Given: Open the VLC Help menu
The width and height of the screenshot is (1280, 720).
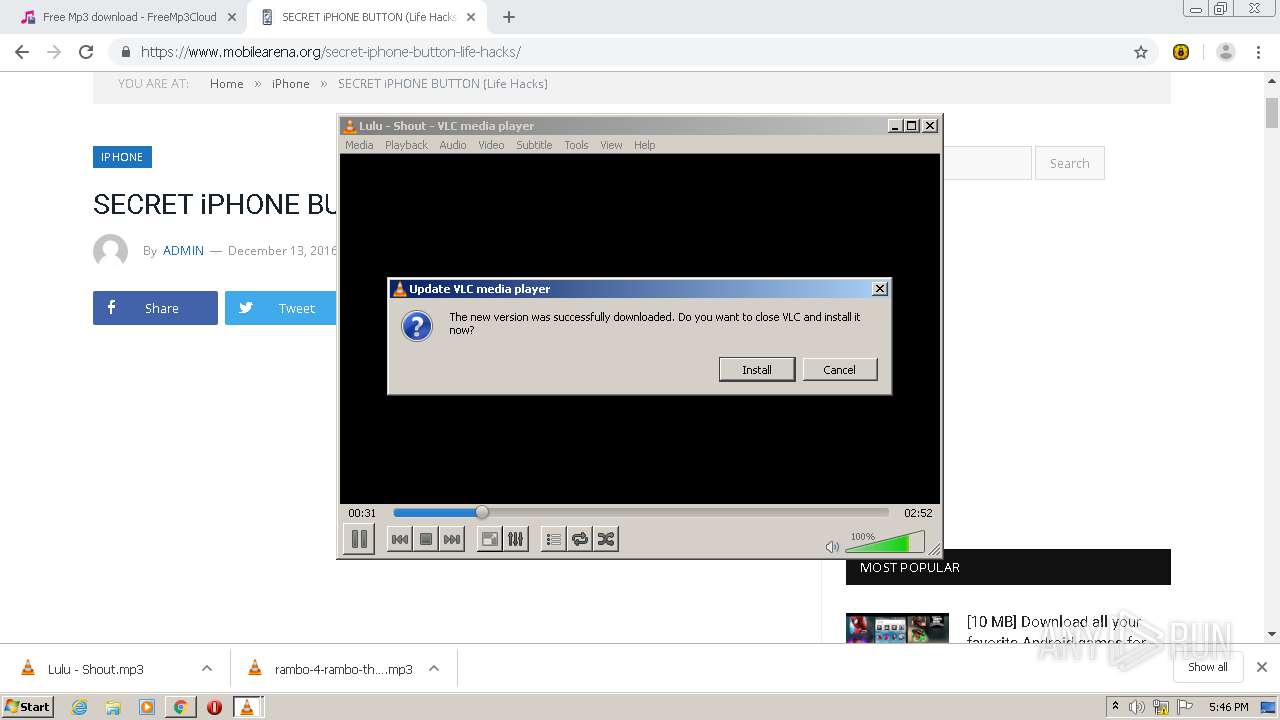Looking at the screenshot, I should 645,145.
